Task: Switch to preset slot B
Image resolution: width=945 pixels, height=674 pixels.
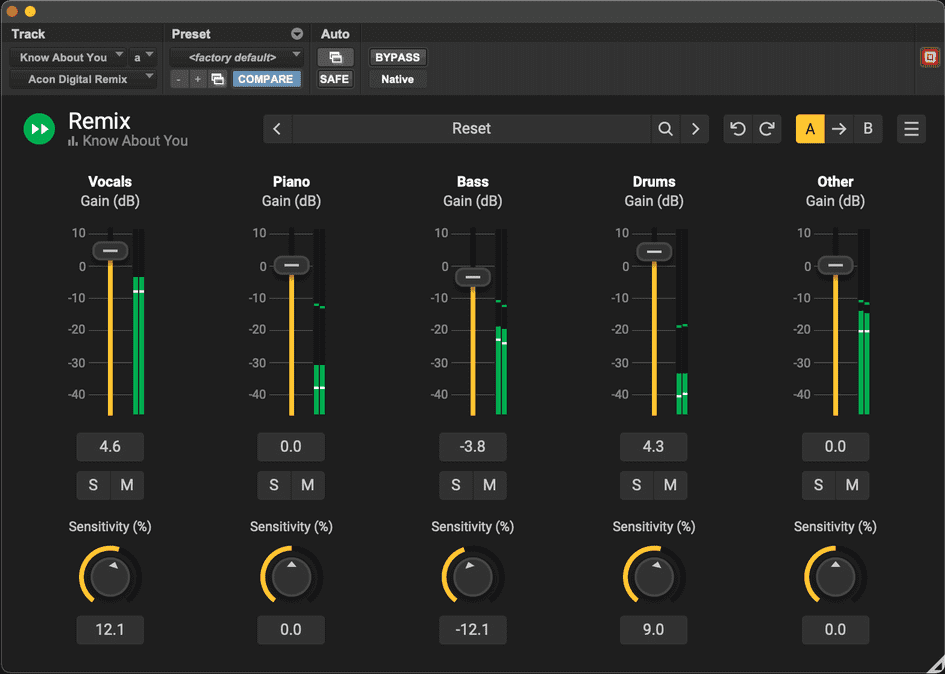Action: [x=867, y=128]
